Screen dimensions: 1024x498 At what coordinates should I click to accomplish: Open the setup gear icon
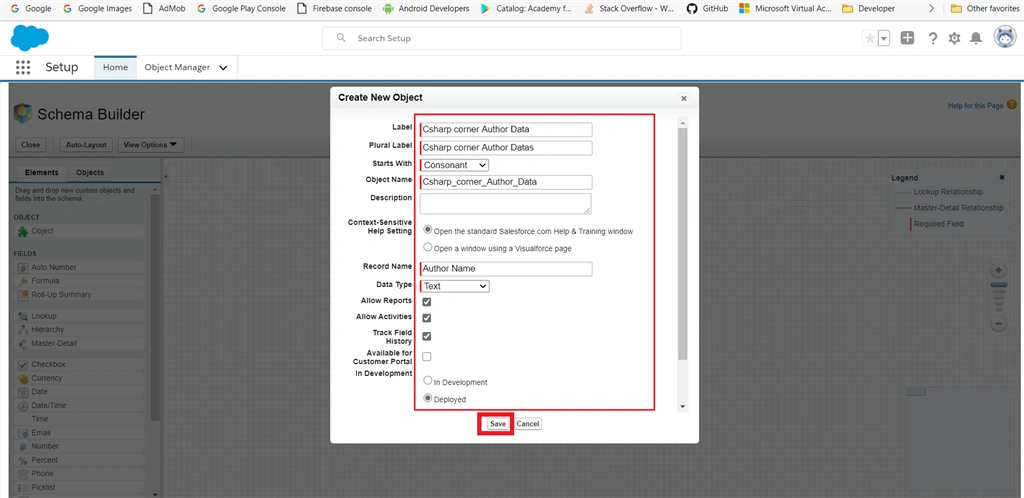click(954, 39)
